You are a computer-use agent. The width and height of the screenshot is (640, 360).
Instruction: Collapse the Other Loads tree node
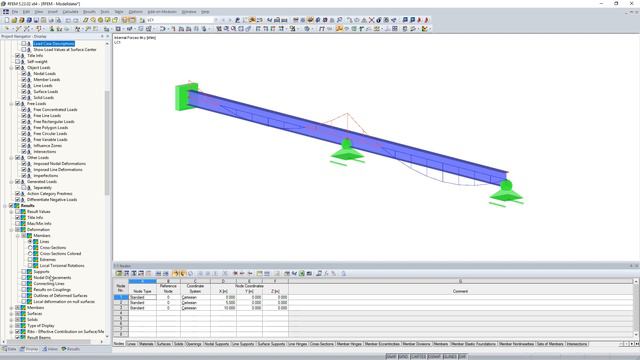[11, 158]
